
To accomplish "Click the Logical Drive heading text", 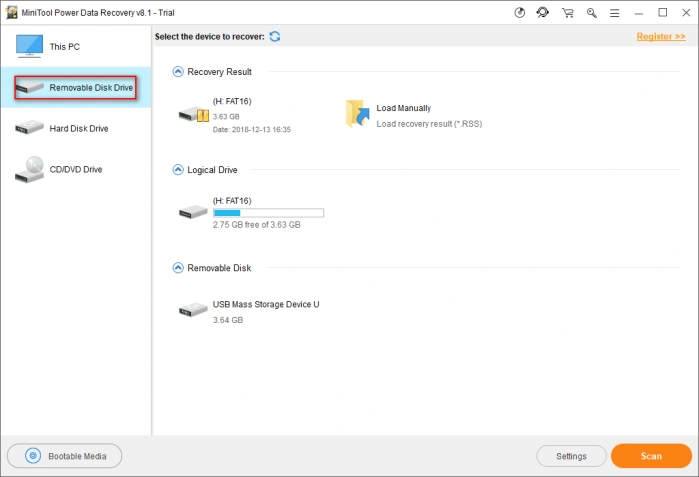I will point(212,170).
